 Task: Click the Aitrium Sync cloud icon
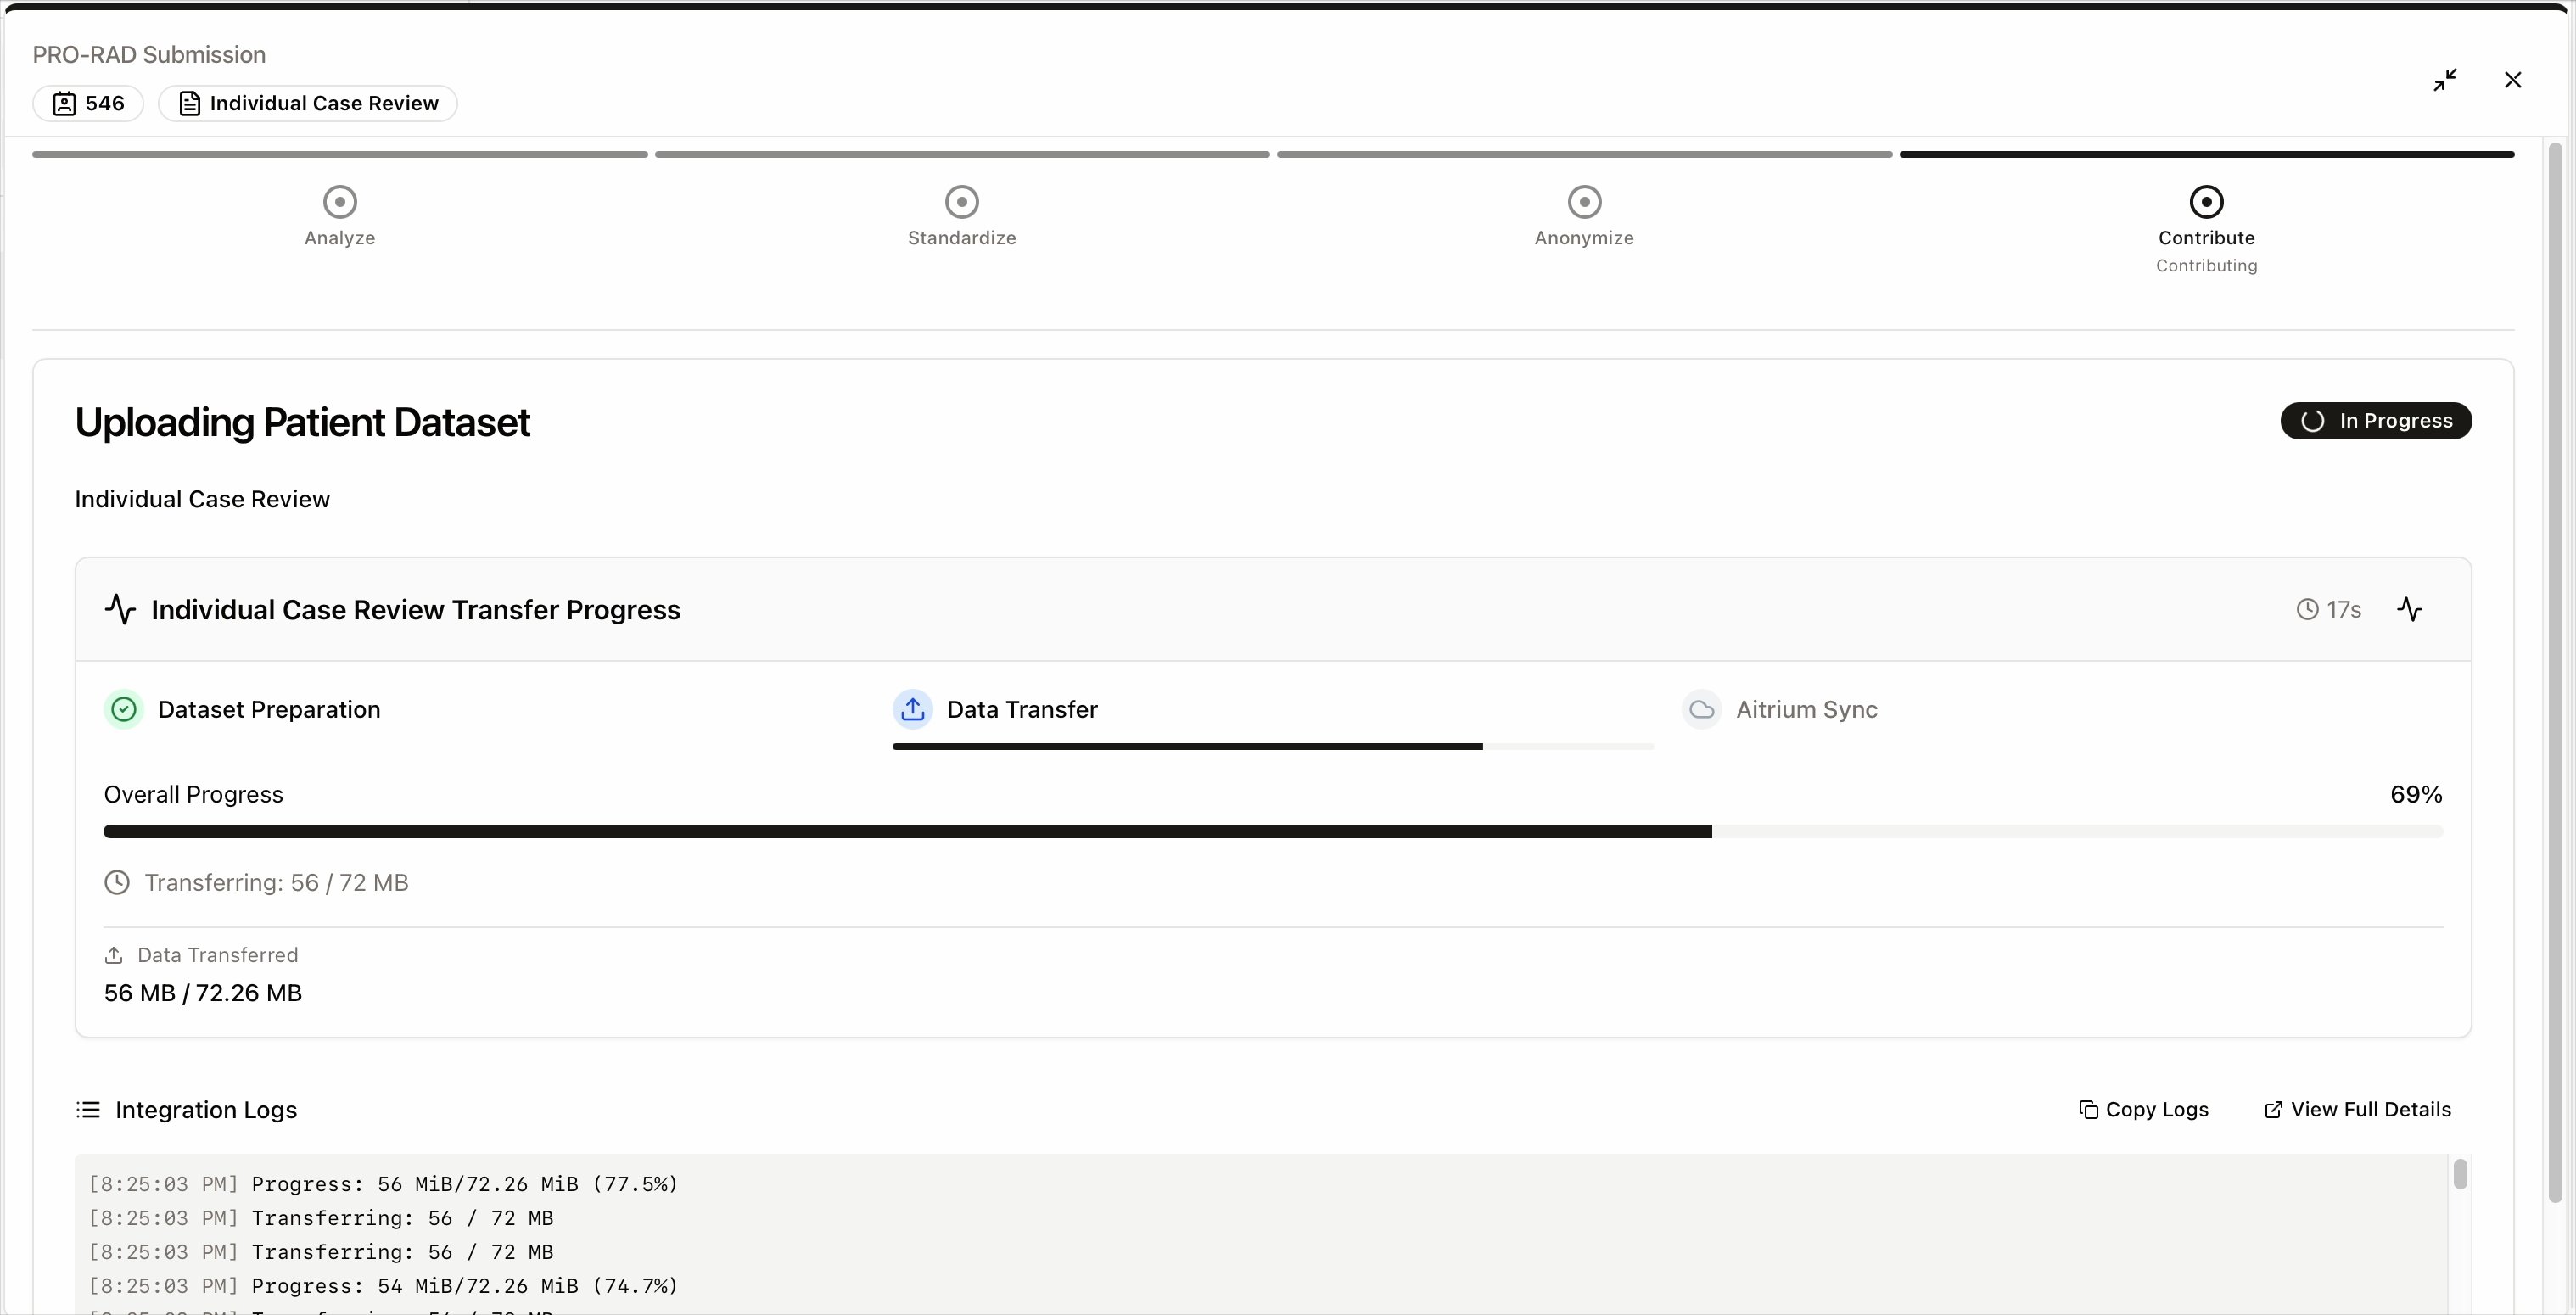1702,710
